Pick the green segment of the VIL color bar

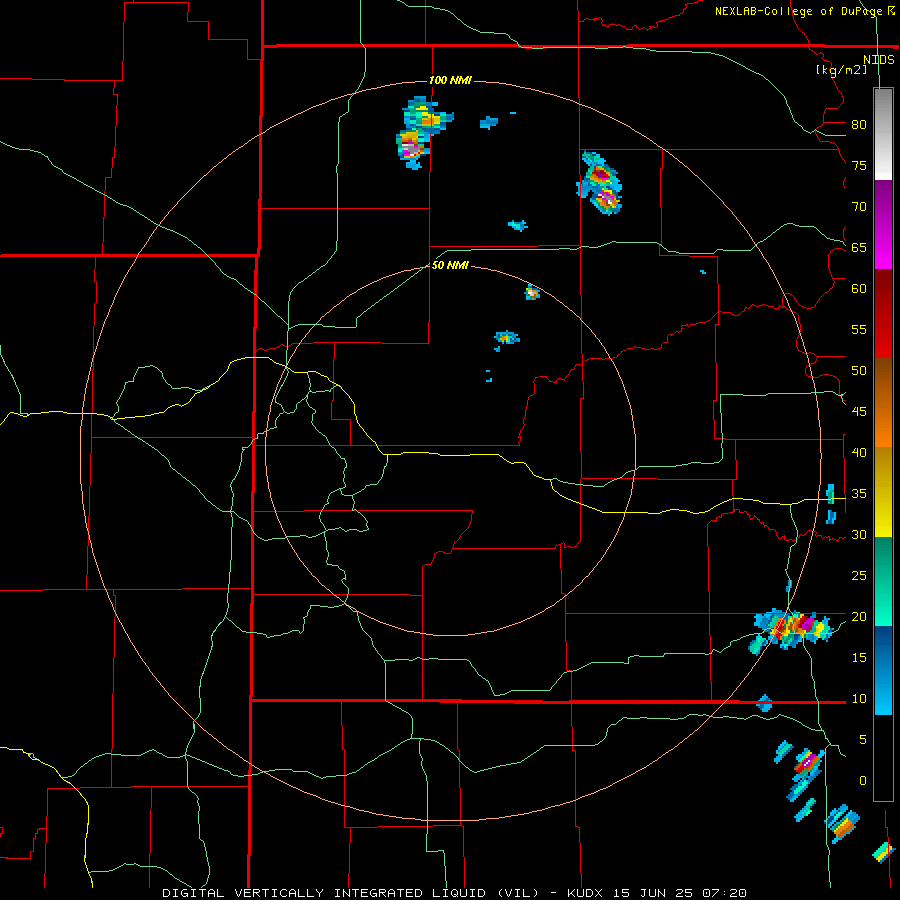[883, 581]
